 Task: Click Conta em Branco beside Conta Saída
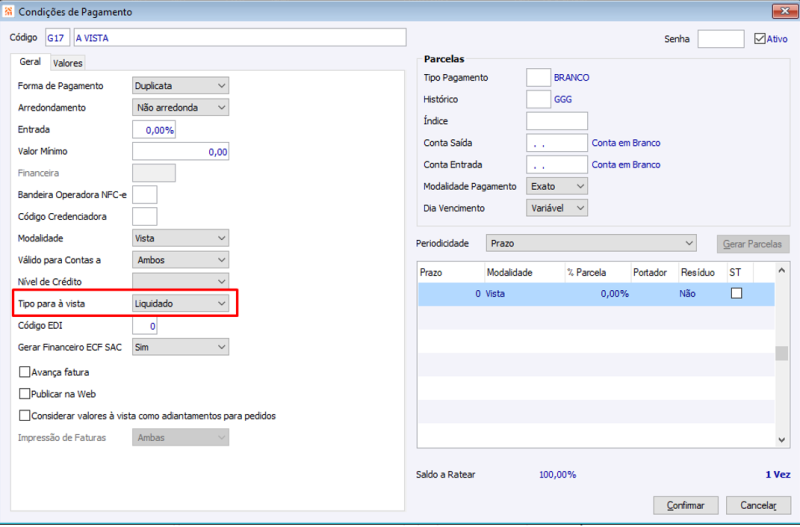pos(626,143)
